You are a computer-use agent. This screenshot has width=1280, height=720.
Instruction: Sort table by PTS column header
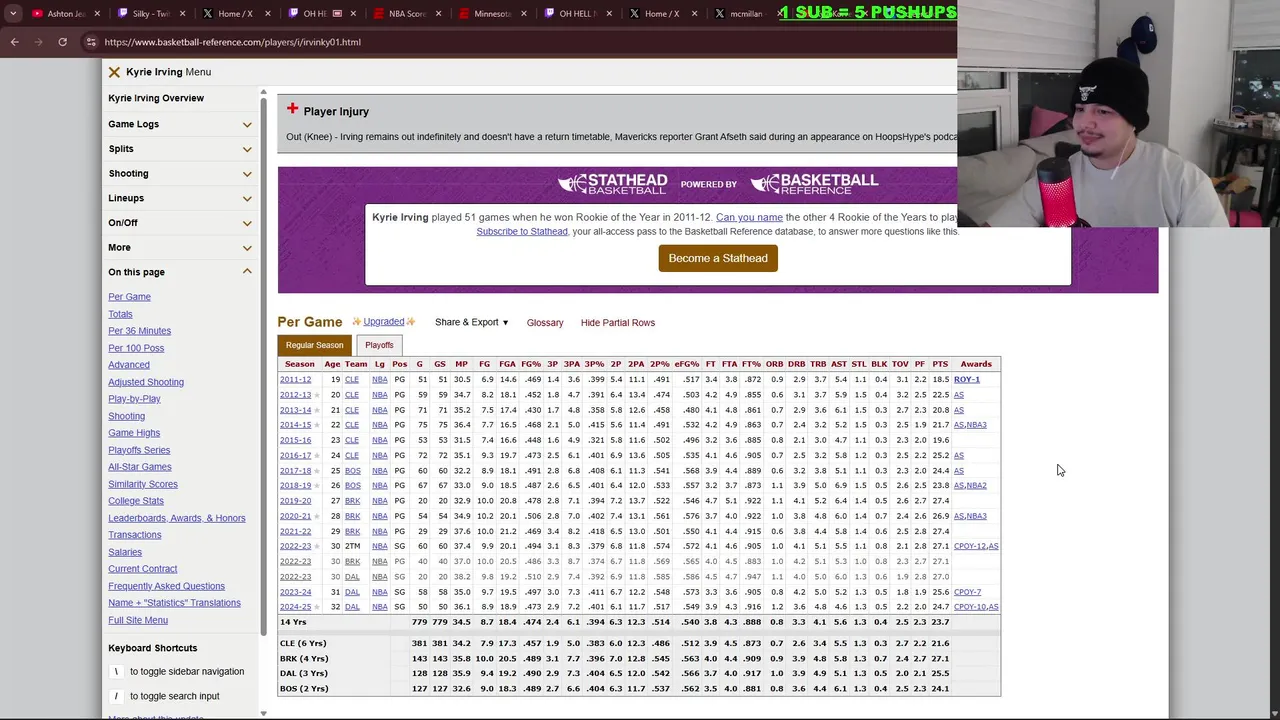[x=940, y=364]
